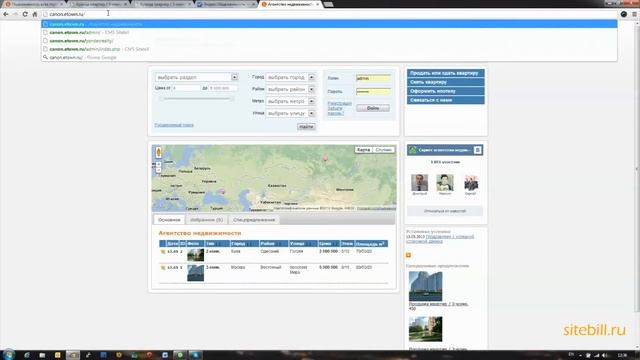
Task: Click 'Продать или сдать квартиру' menu button
Action: [x=445, y=73]
